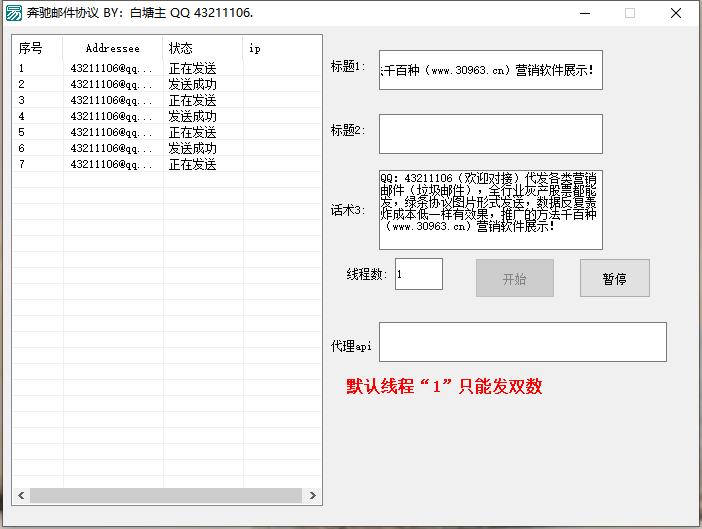Click 发送成功 status in row 4
This screenshot has height=529, width=702.
[x=193, y=117]
